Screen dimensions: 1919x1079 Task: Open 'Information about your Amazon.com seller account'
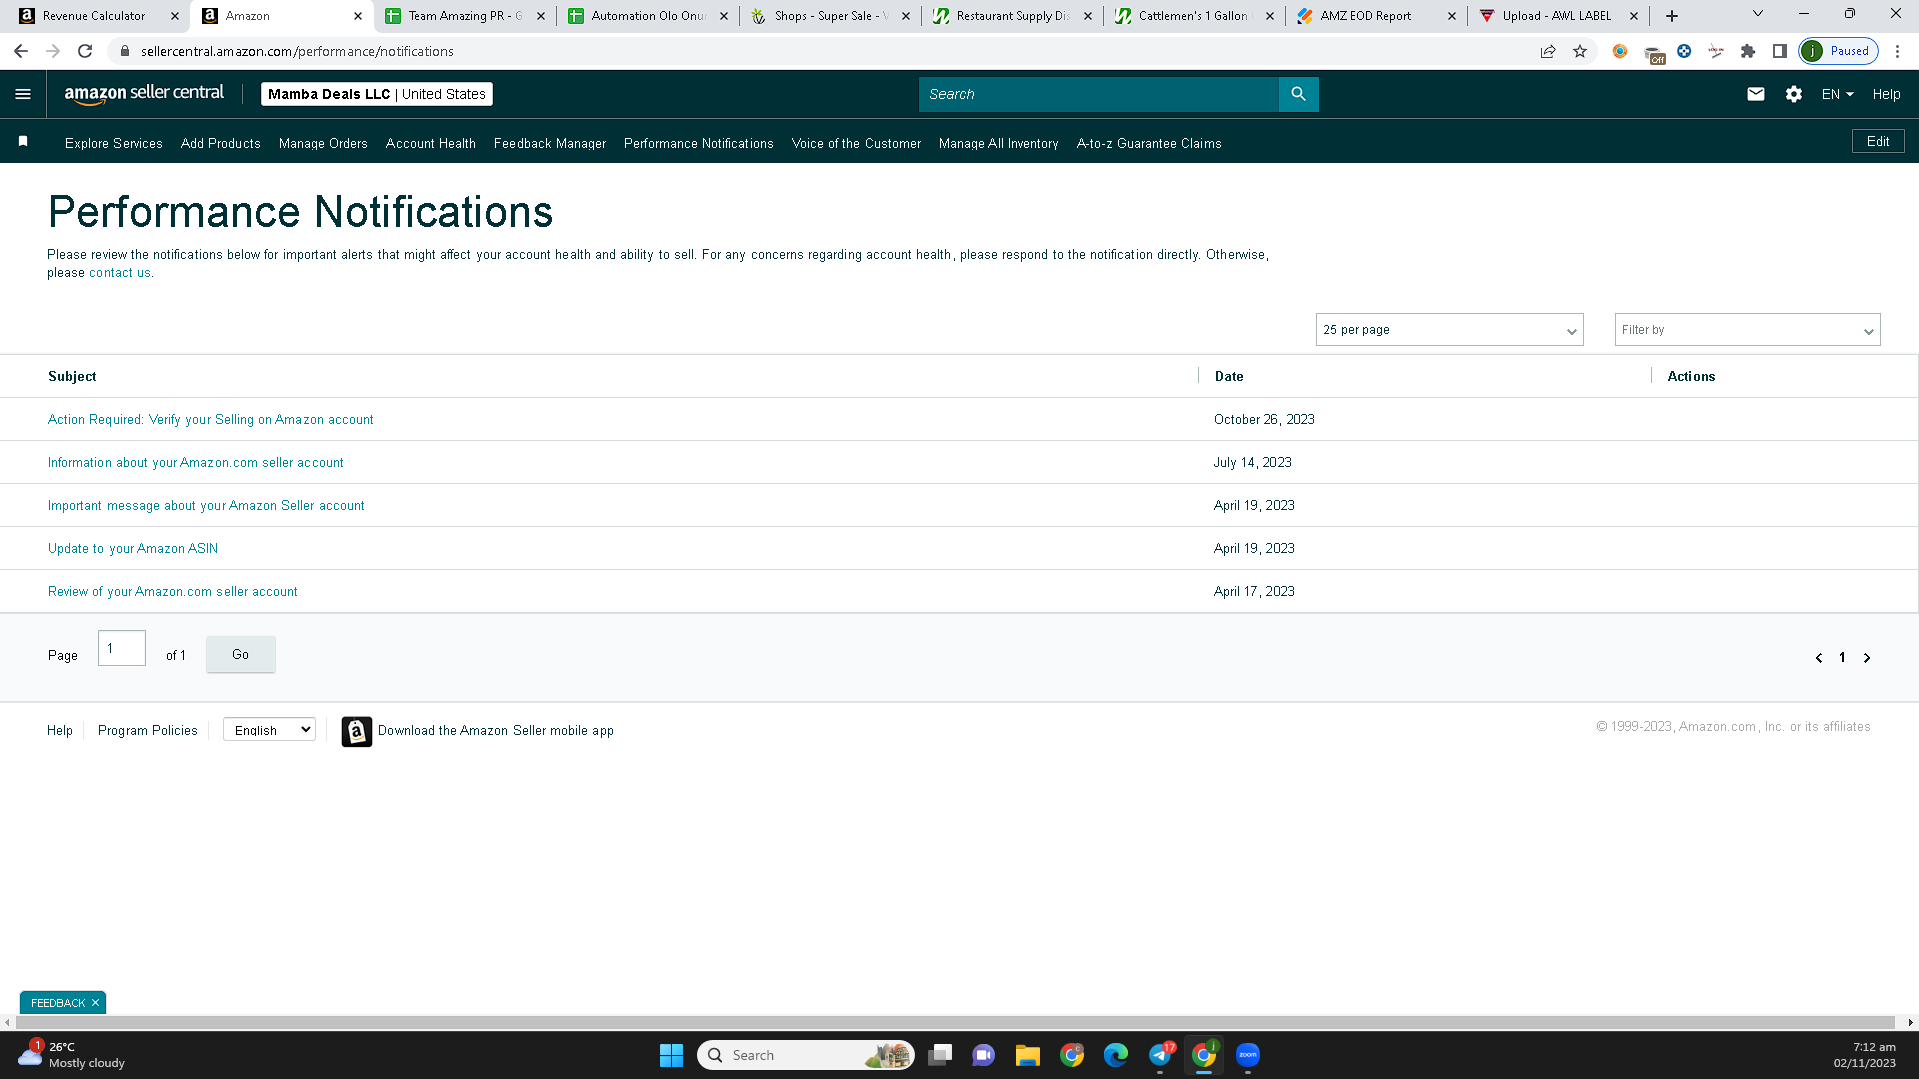click(x=196, y=463)
